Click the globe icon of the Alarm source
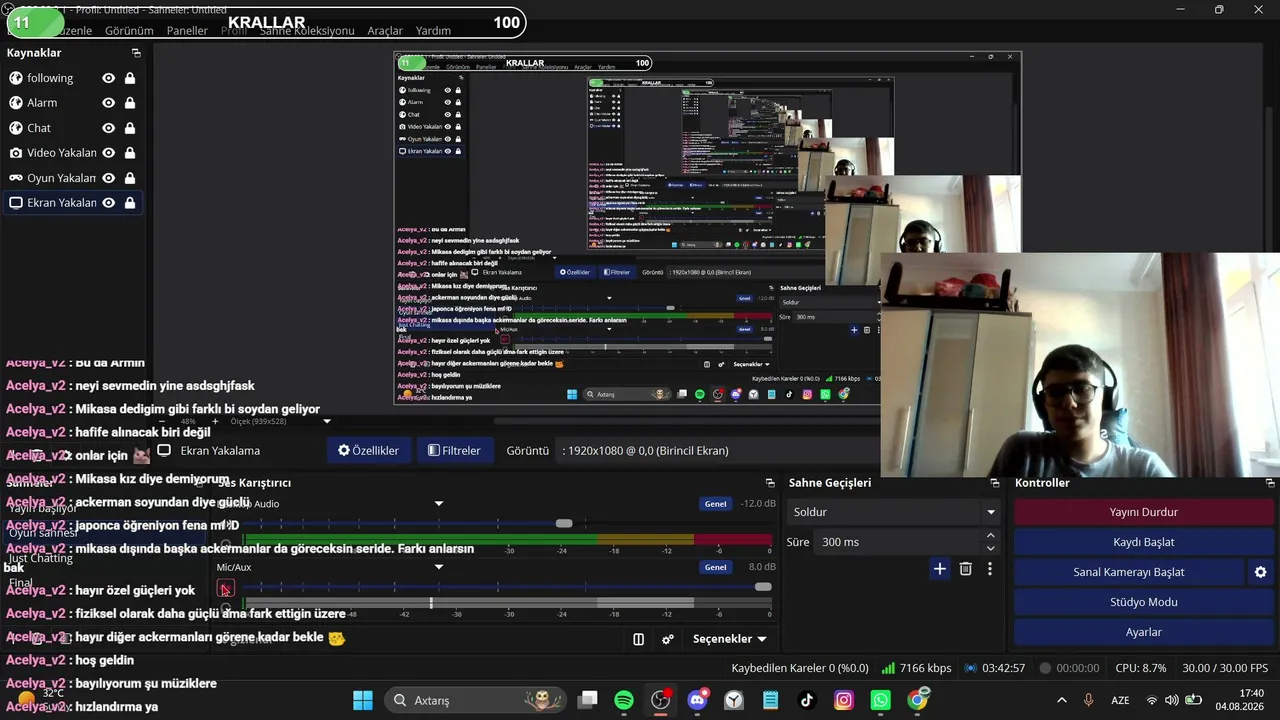 coord(16,103)
